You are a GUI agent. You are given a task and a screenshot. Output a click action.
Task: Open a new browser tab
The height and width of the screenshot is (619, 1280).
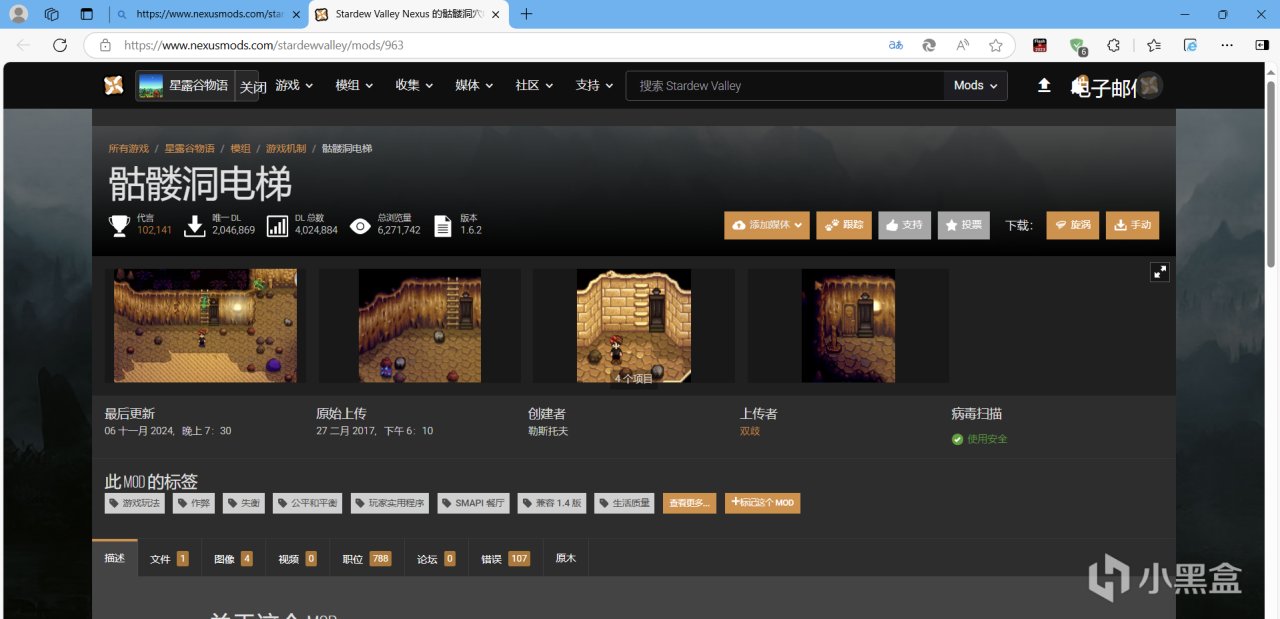tap(526, 14)
